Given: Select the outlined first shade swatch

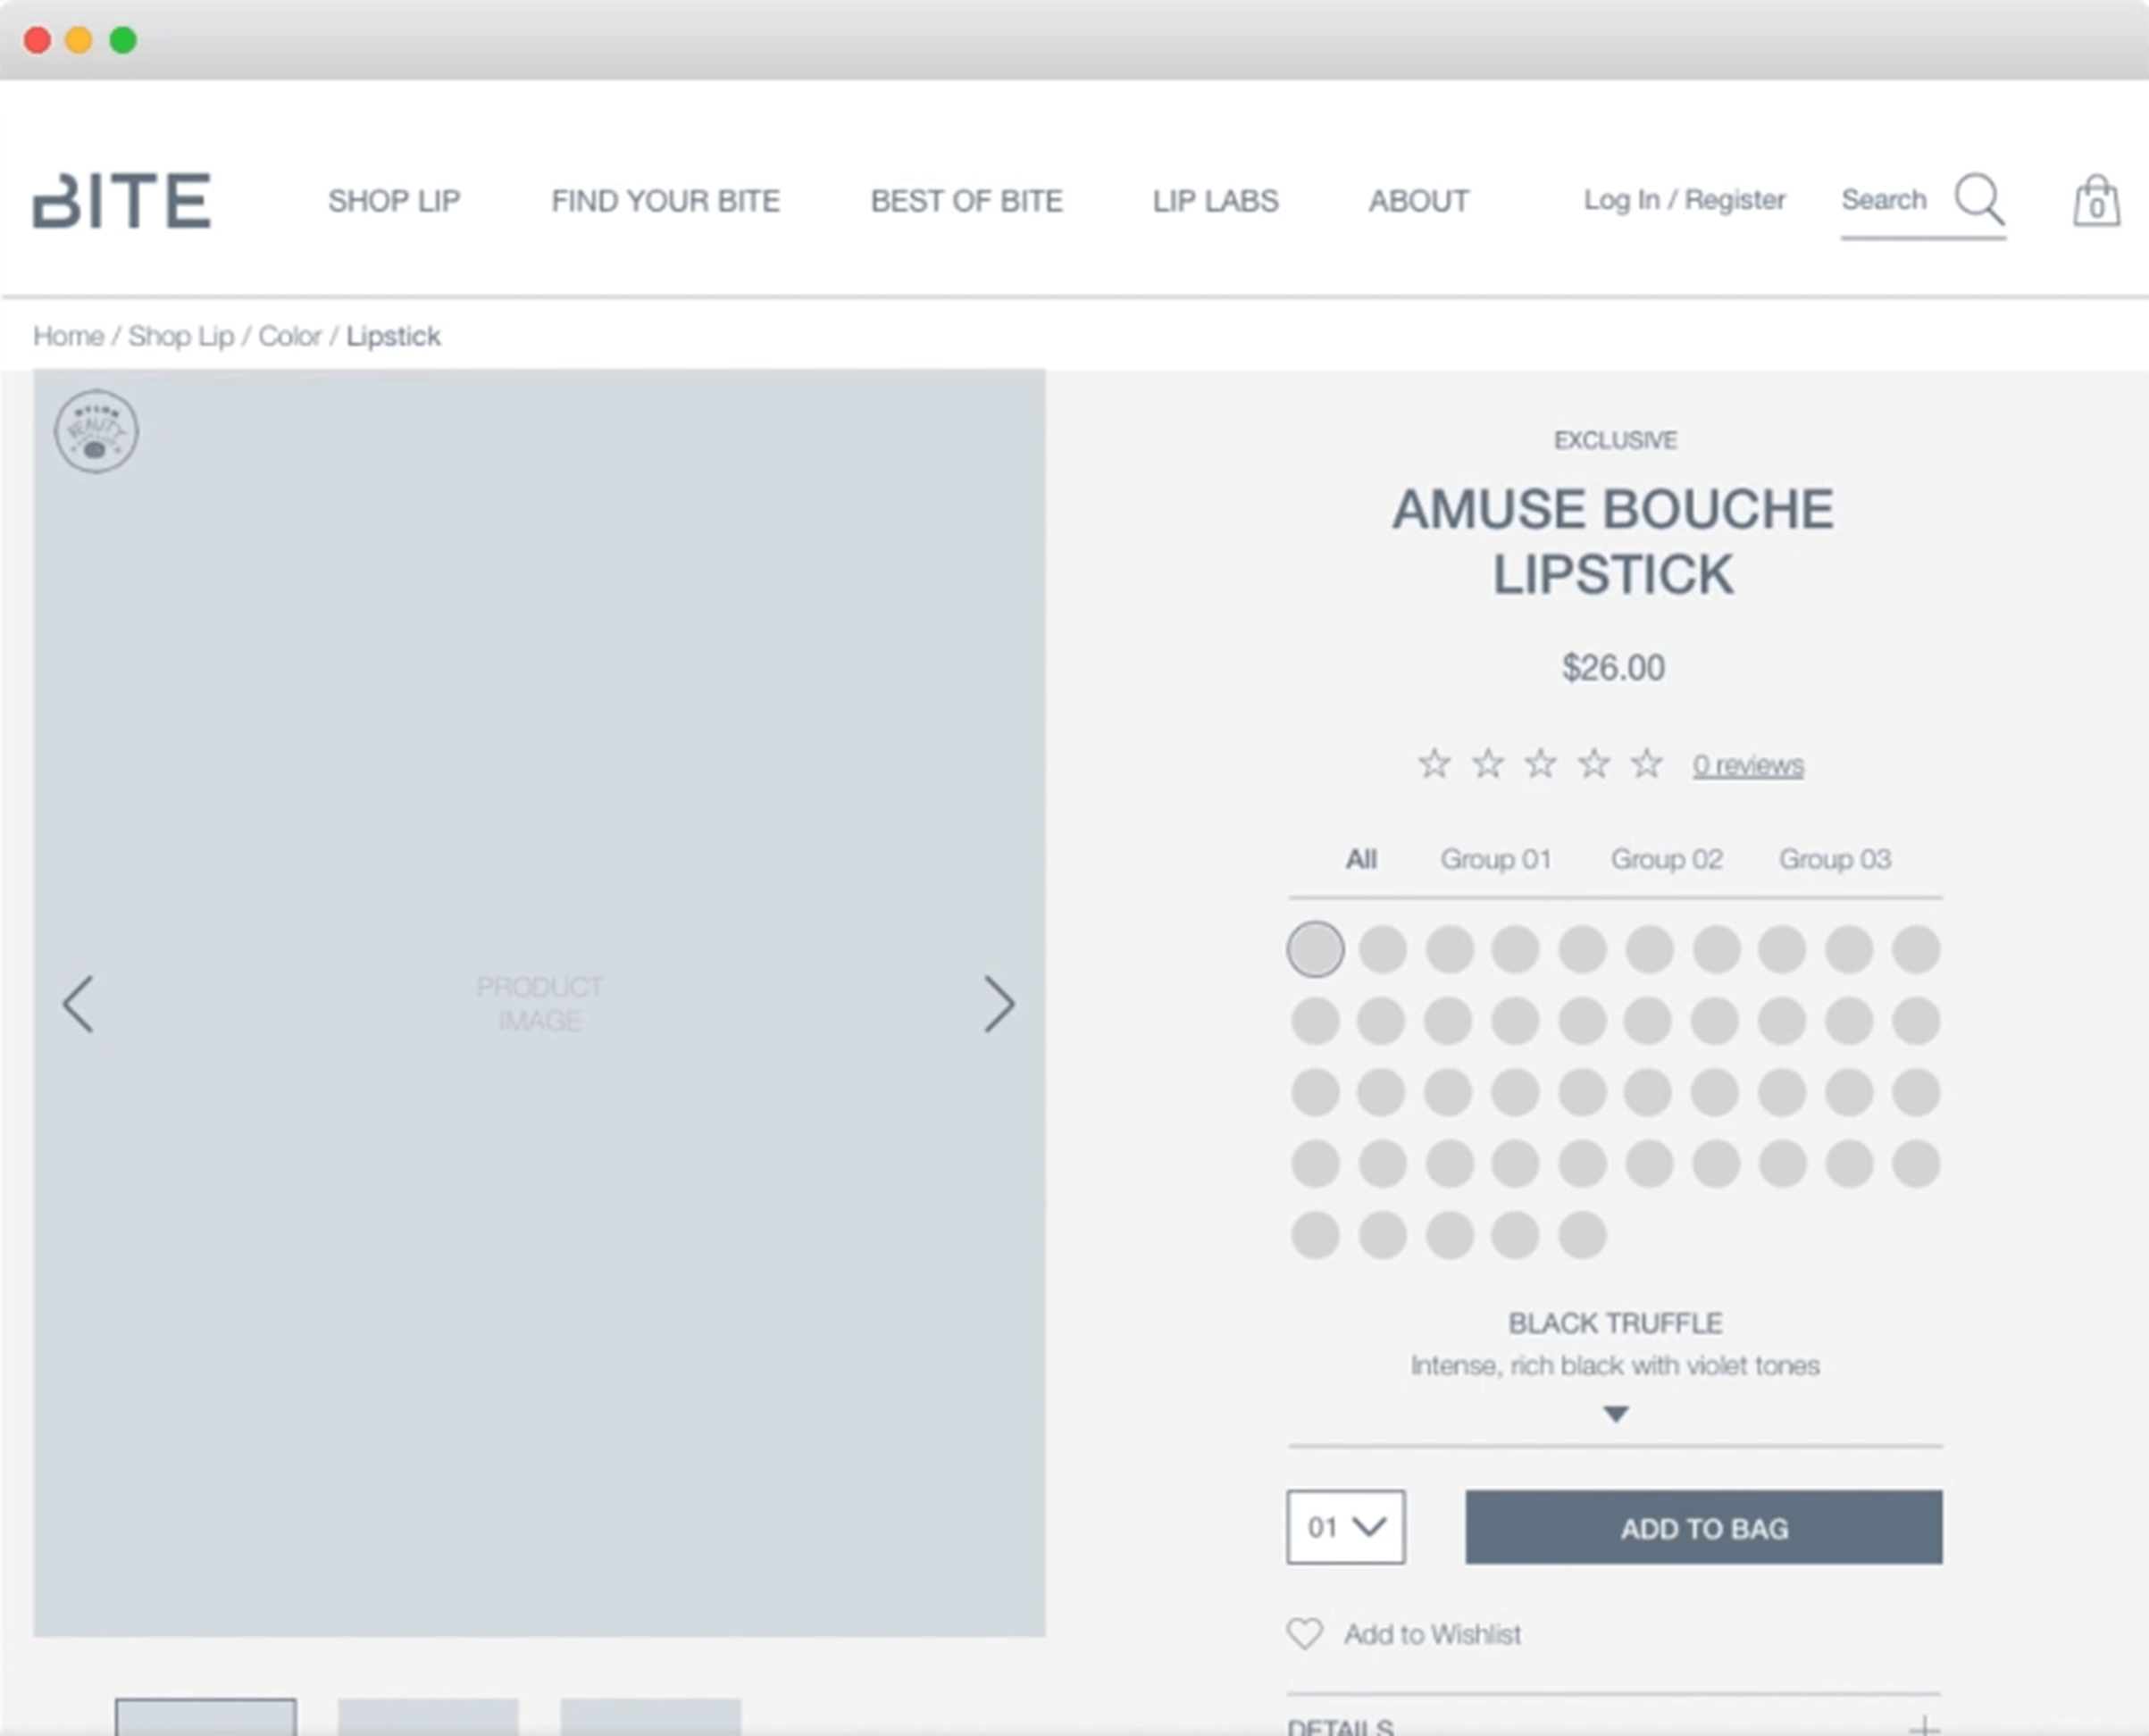Looking at the screenshot, I should click(1315, 949).
